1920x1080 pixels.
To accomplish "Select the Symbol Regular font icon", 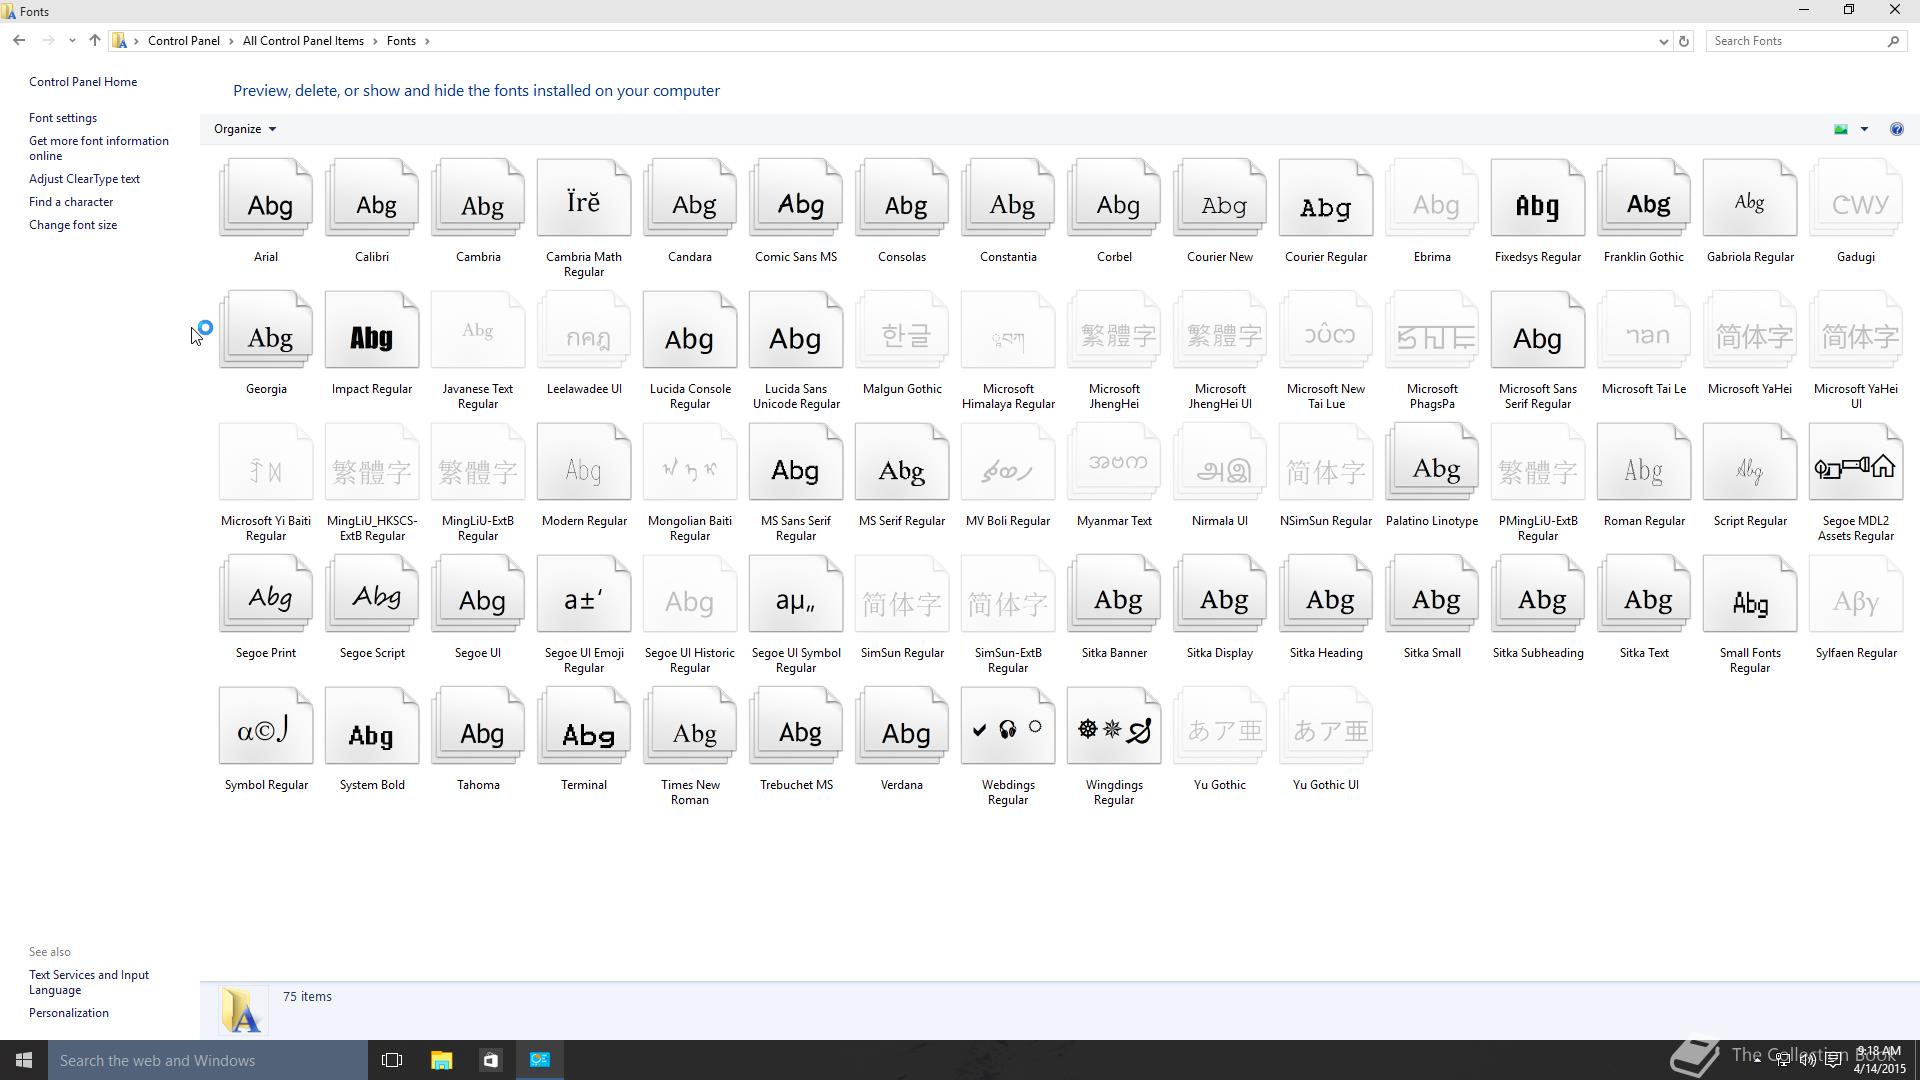I will pyautogui.click(x=265, y=726).
